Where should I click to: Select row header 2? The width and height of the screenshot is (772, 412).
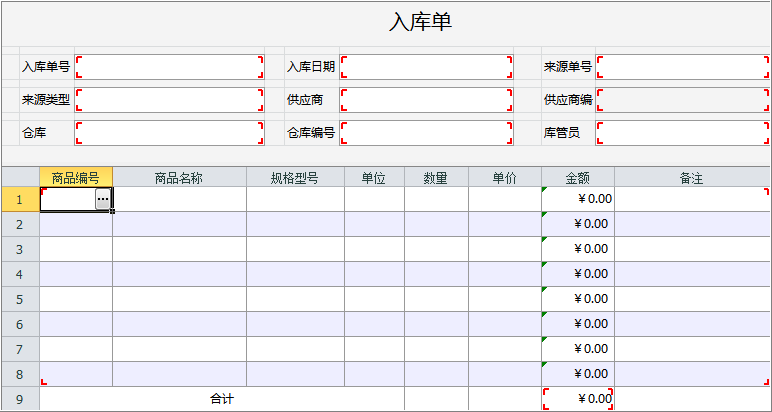coord(20,224)
